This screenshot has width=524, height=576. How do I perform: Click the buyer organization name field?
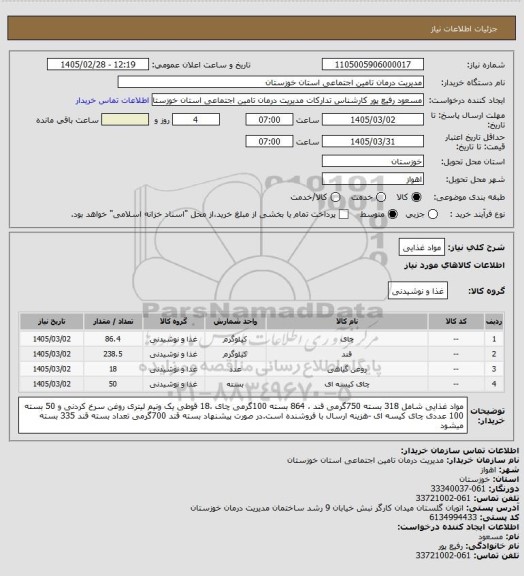click(x=270, y=82)
